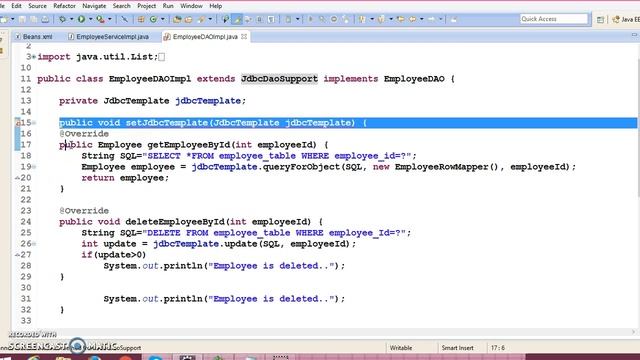Click the Open Task icon
This screenshot has width=640, height=360.
click(x=188, y=19)
